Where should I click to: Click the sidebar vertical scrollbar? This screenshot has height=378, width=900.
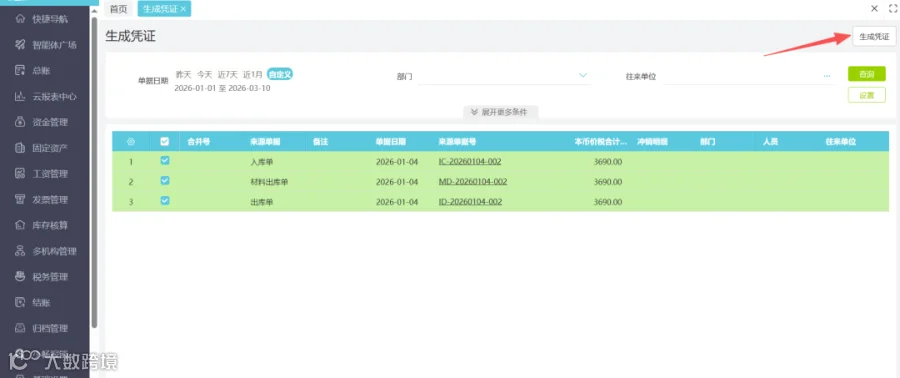pyautogui.click(x=94, y=172)
